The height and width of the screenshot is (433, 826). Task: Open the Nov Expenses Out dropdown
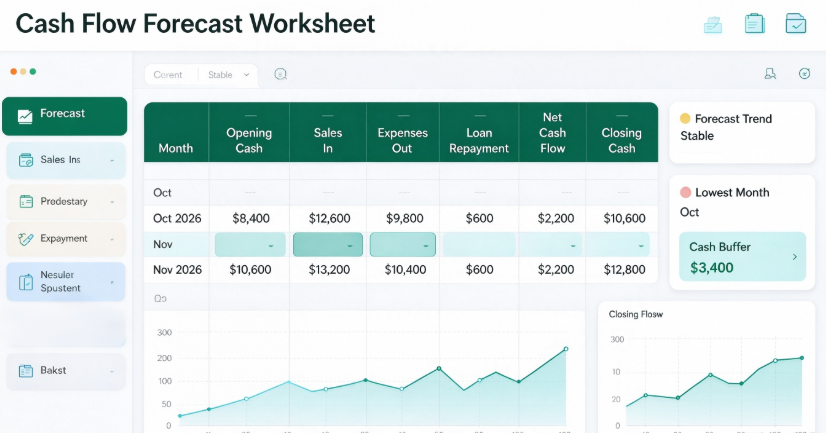click(403, 245)
